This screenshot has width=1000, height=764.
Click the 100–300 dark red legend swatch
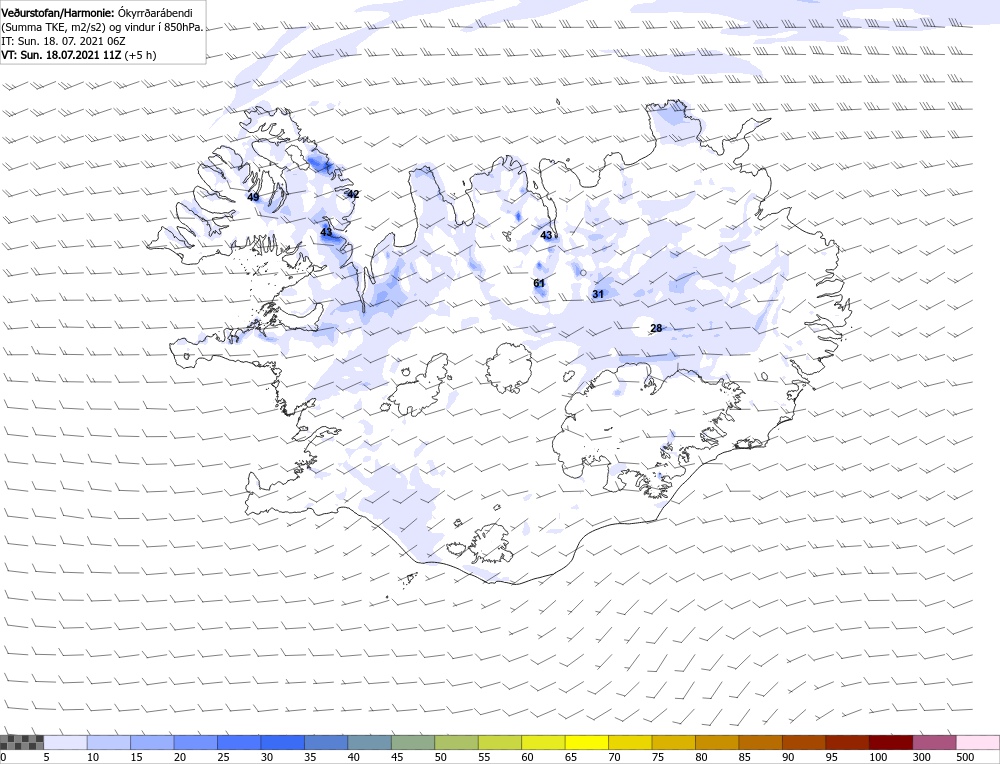(890, 742)
